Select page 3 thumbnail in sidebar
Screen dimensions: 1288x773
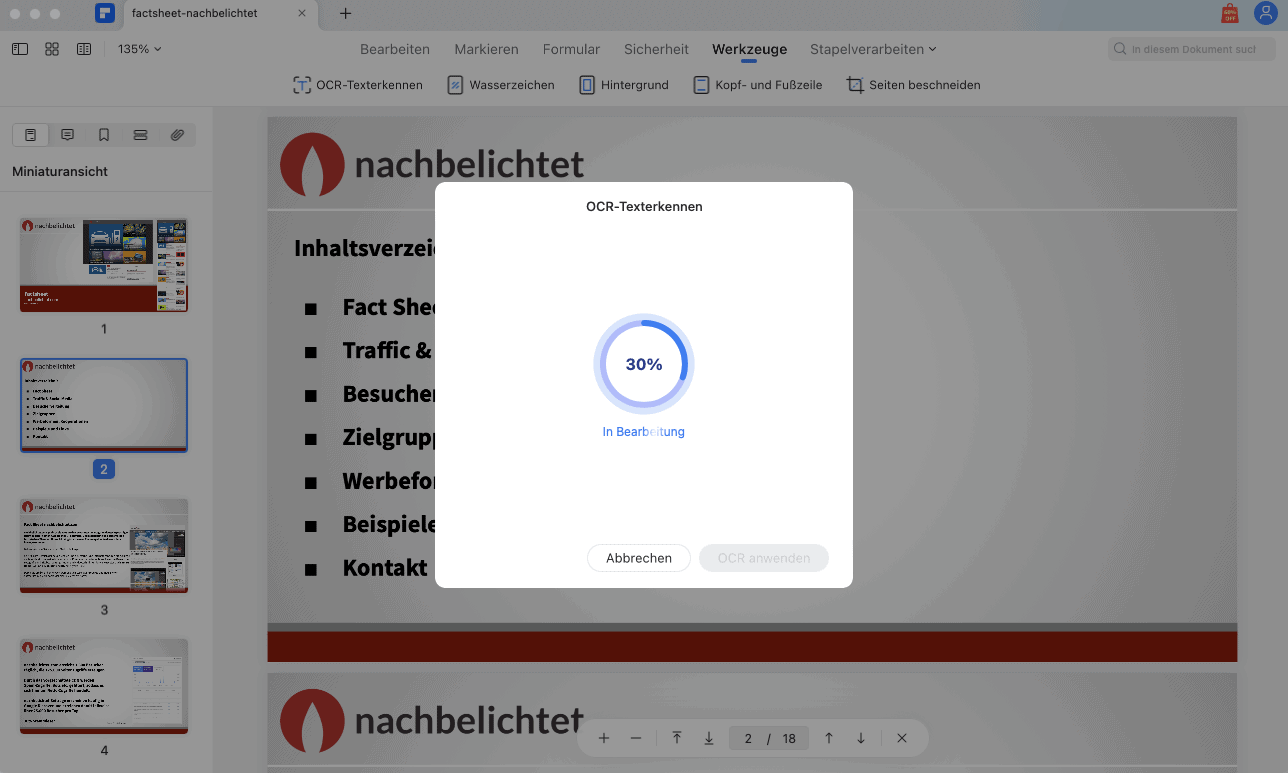[x=104, y=546]
